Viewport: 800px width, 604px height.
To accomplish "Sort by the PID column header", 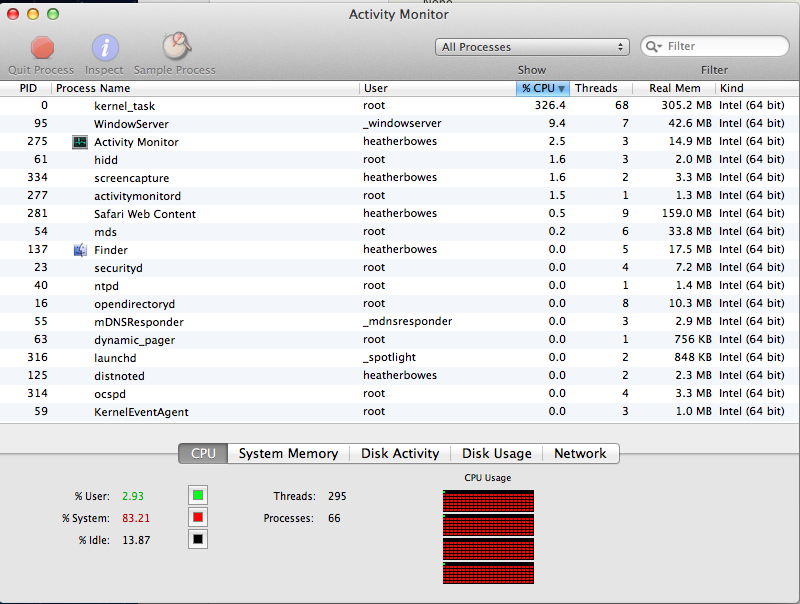I will tap(26, 88).
